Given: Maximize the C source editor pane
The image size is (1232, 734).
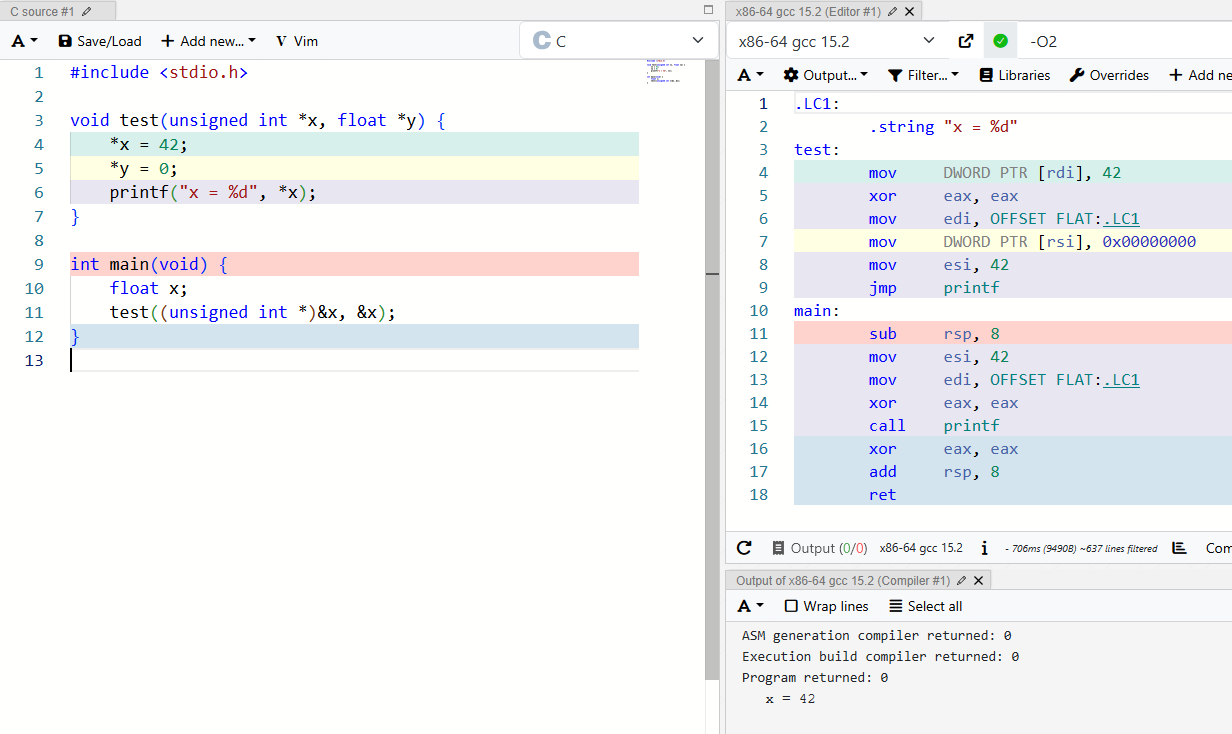Looking at the screenshot, I should pos(709,9).
